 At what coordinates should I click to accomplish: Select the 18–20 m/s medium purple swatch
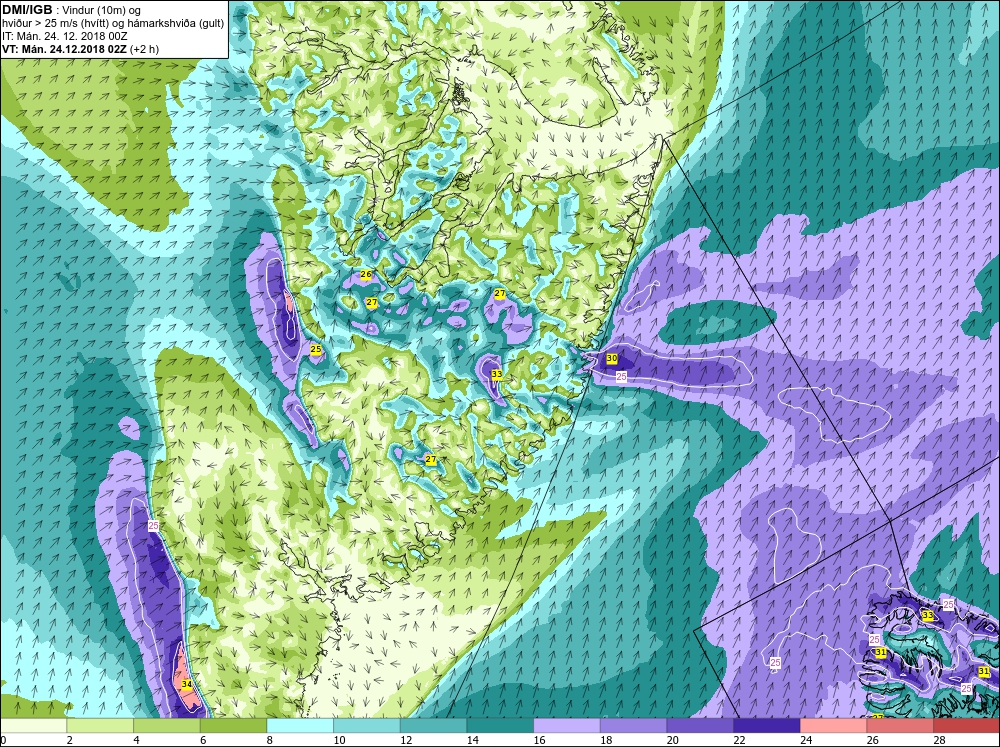click(x=633, y=726)
